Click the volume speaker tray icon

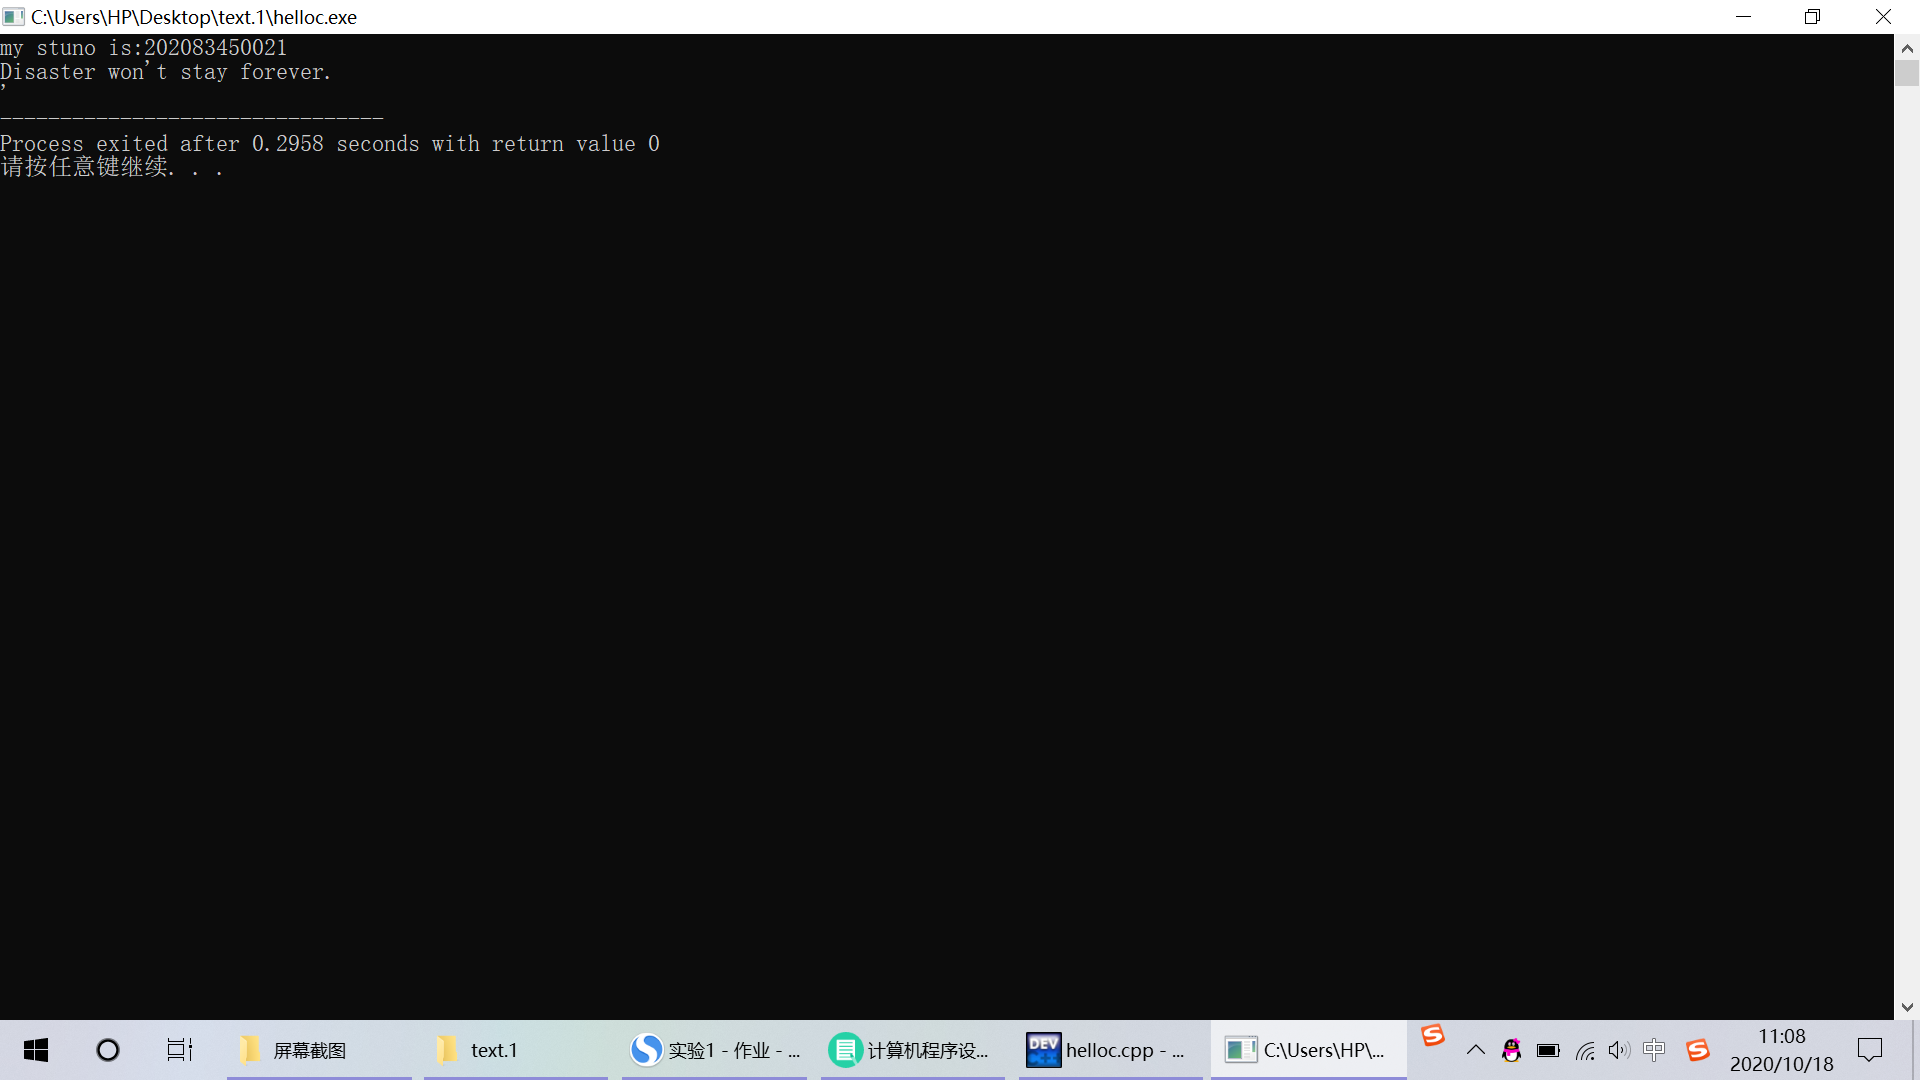point(1619,1050)
